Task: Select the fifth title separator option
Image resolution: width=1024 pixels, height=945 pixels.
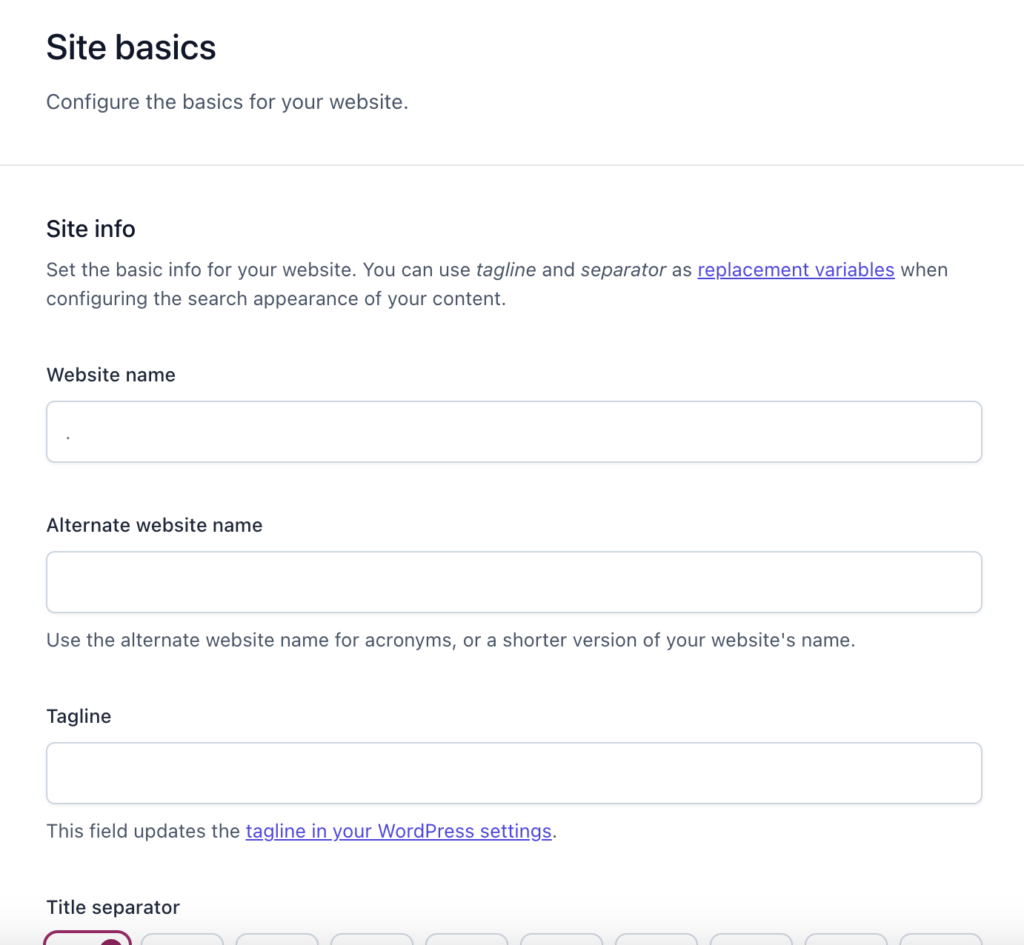Action: click(466, 939)
